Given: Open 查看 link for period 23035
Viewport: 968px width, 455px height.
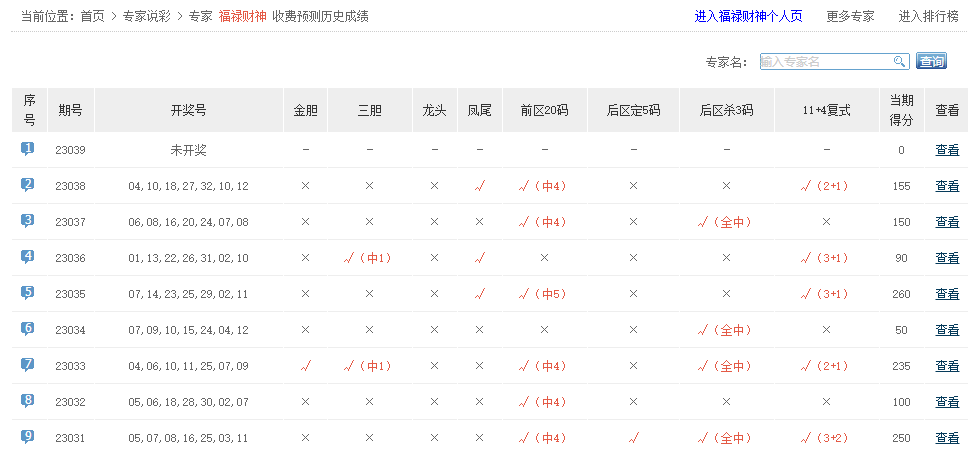Looking at the screenshot, I should tap(946, 294).
